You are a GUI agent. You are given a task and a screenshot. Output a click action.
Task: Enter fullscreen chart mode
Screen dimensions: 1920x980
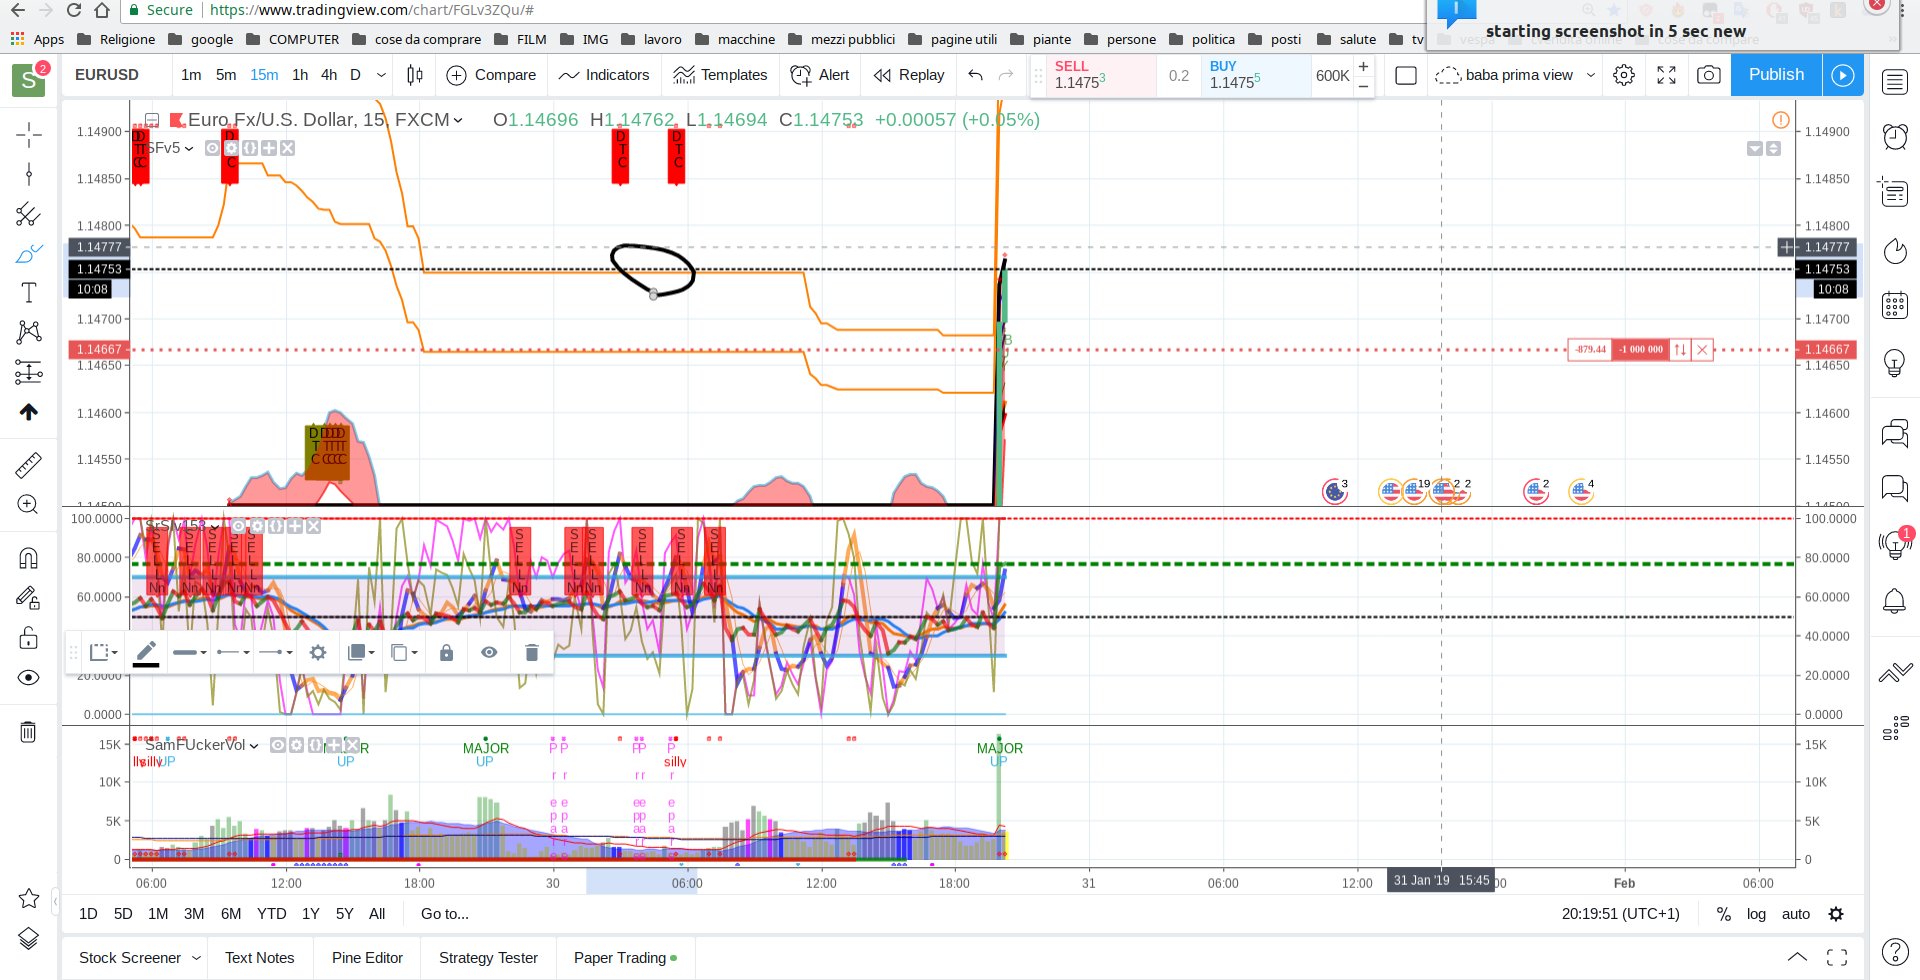click(x=1667, y=75)
